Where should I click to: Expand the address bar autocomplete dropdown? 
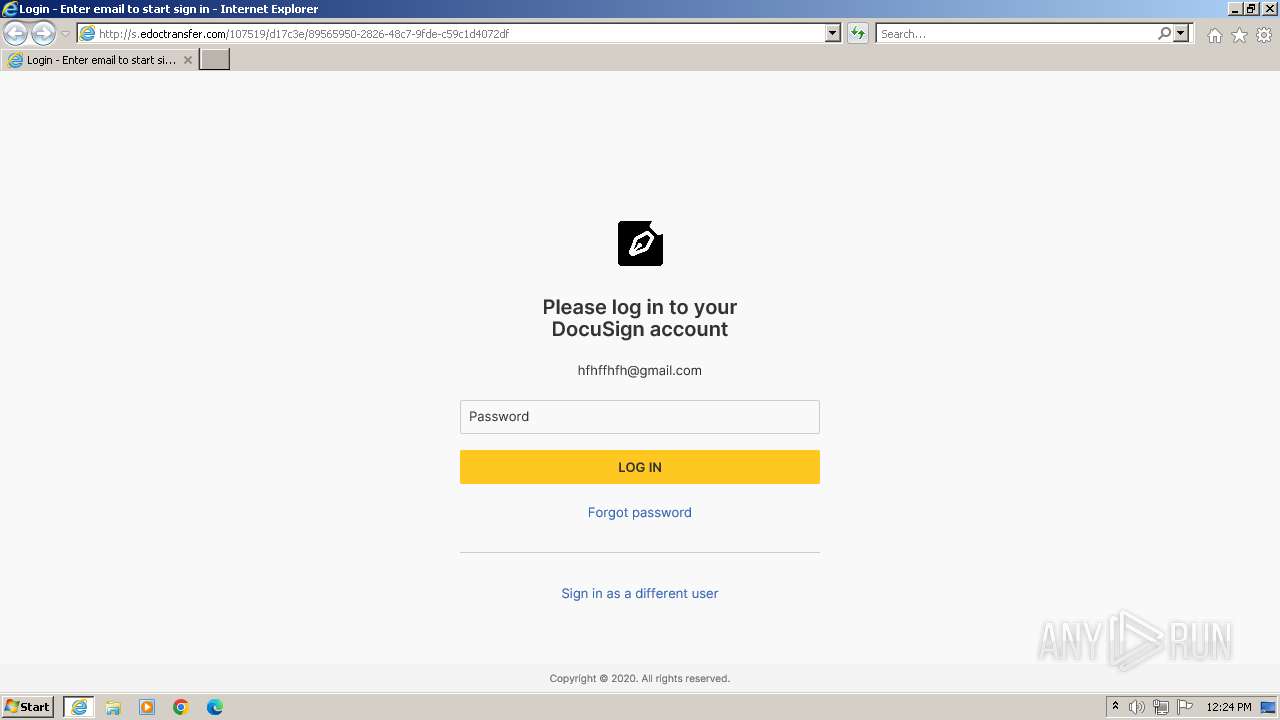(833, 34)
